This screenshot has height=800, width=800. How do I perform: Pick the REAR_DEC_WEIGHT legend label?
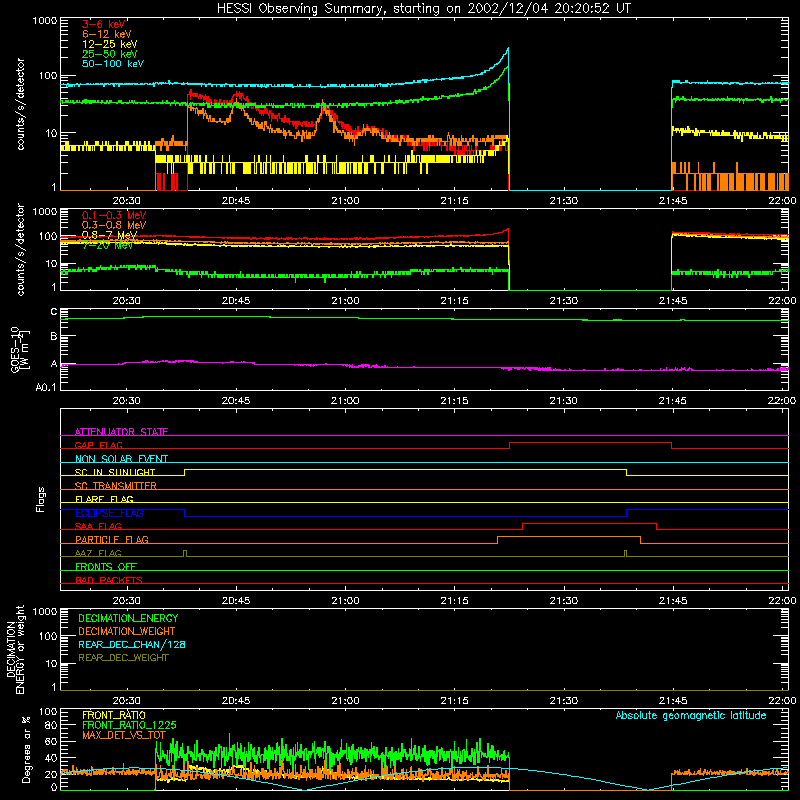pyautogui.click(x=123, y=658)
